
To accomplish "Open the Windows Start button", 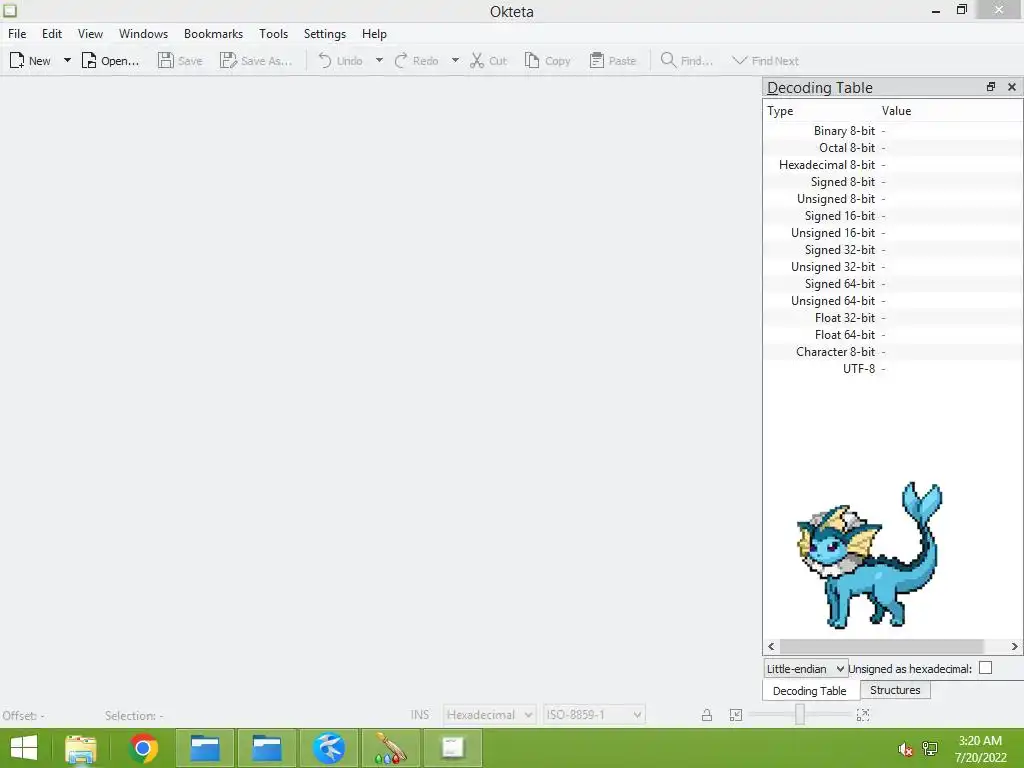I will pos(24,748).
